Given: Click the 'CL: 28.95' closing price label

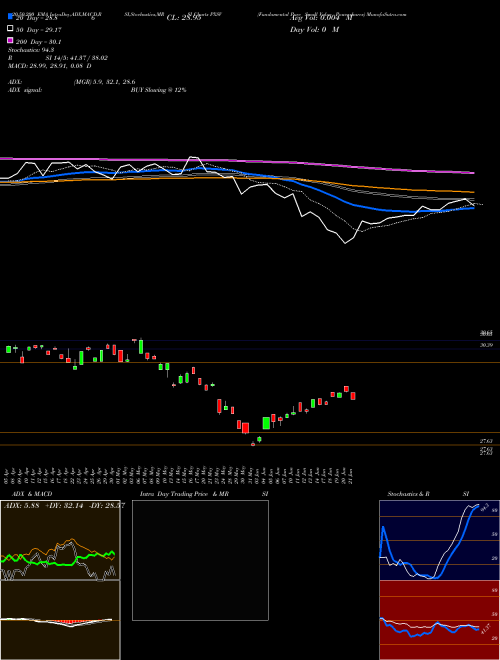Looking at the screenshot, I should coord(184,18).
